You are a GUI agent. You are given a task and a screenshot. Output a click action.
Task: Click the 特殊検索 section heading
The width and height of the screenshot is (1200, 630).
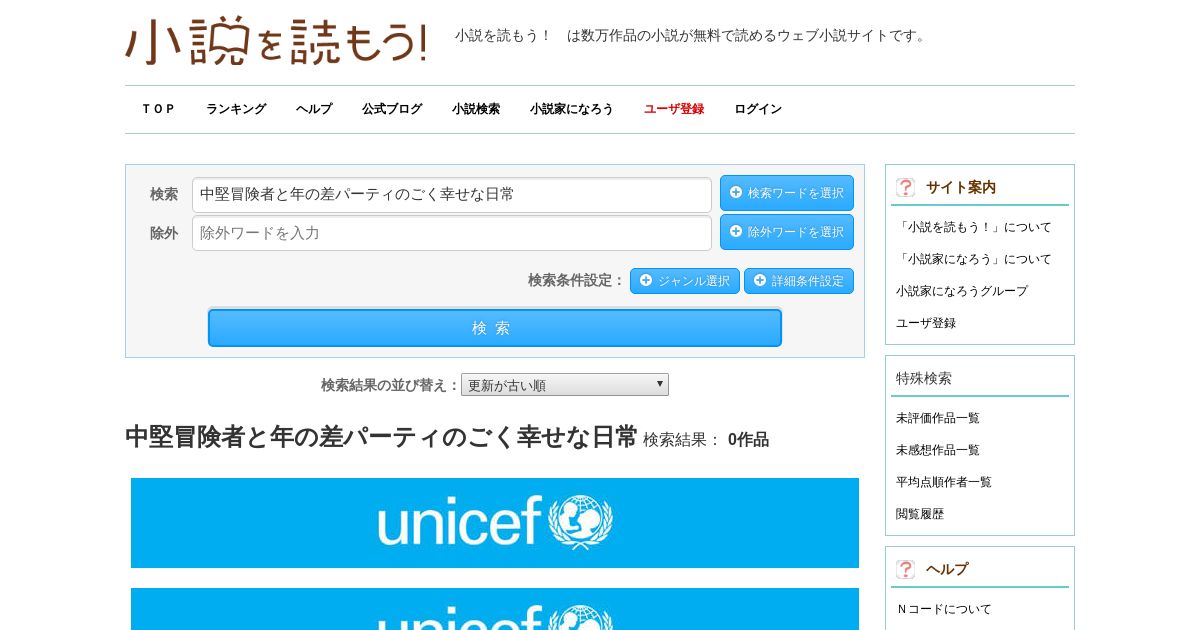point(924,378)
